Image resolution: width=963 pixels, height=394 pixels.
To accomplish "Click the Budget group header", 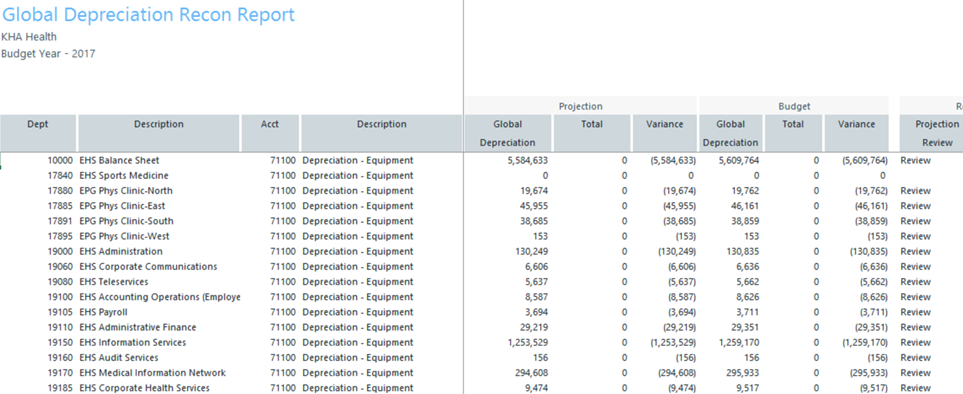I will click(x=794, y=106).
